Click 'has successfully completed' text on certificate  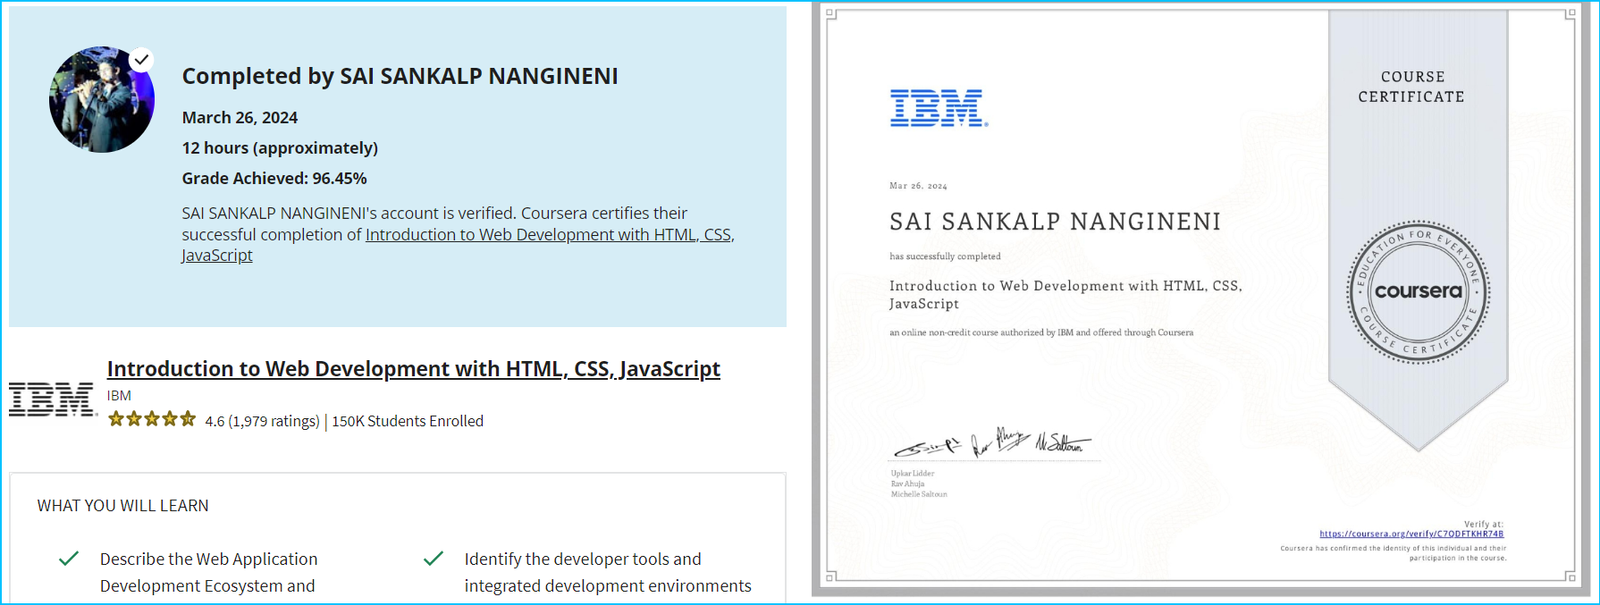(x=945, y=256)
